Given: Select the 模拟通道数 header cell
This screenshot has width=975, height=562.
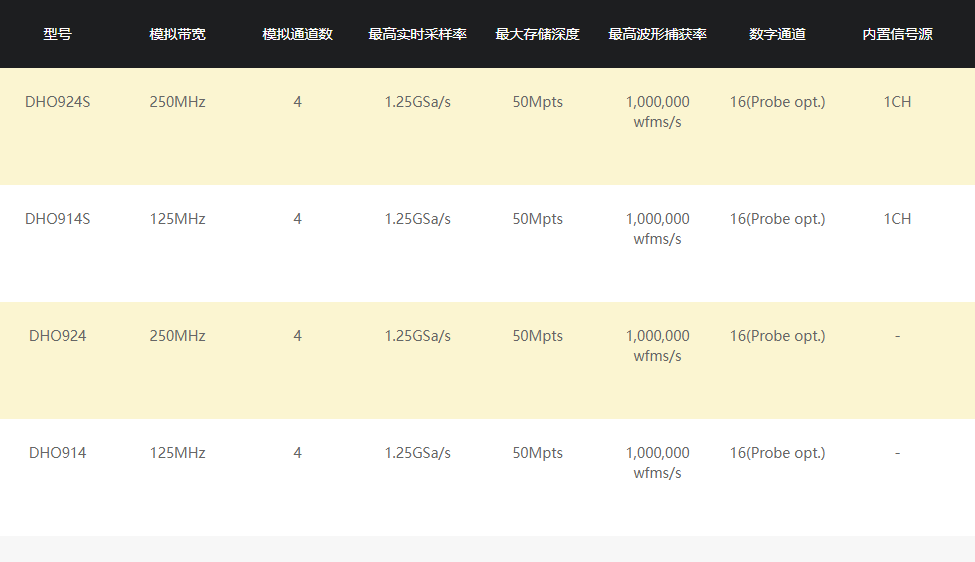Looking at the screenshot, I should pos(297,34).
